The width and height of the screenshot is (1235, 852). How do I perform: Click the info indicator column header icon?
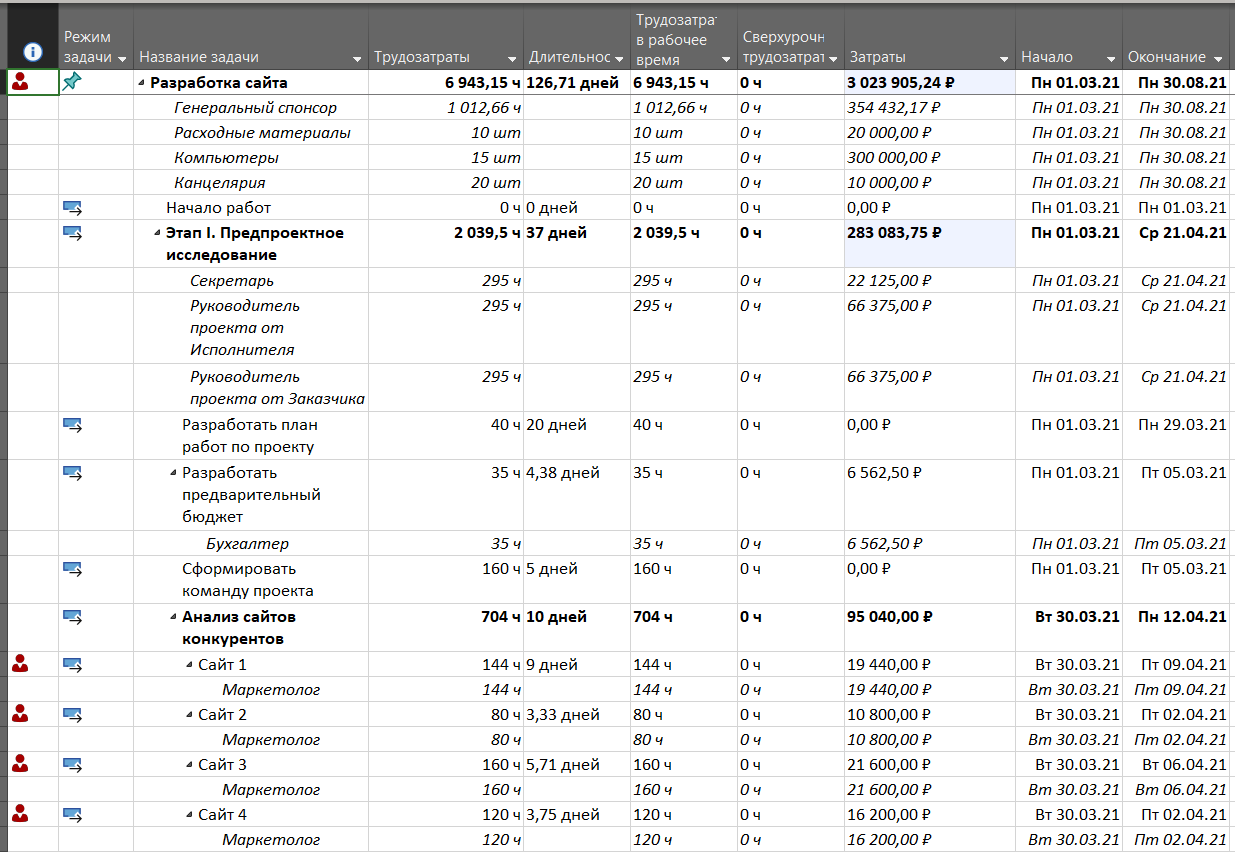click(x=32, y=51)
